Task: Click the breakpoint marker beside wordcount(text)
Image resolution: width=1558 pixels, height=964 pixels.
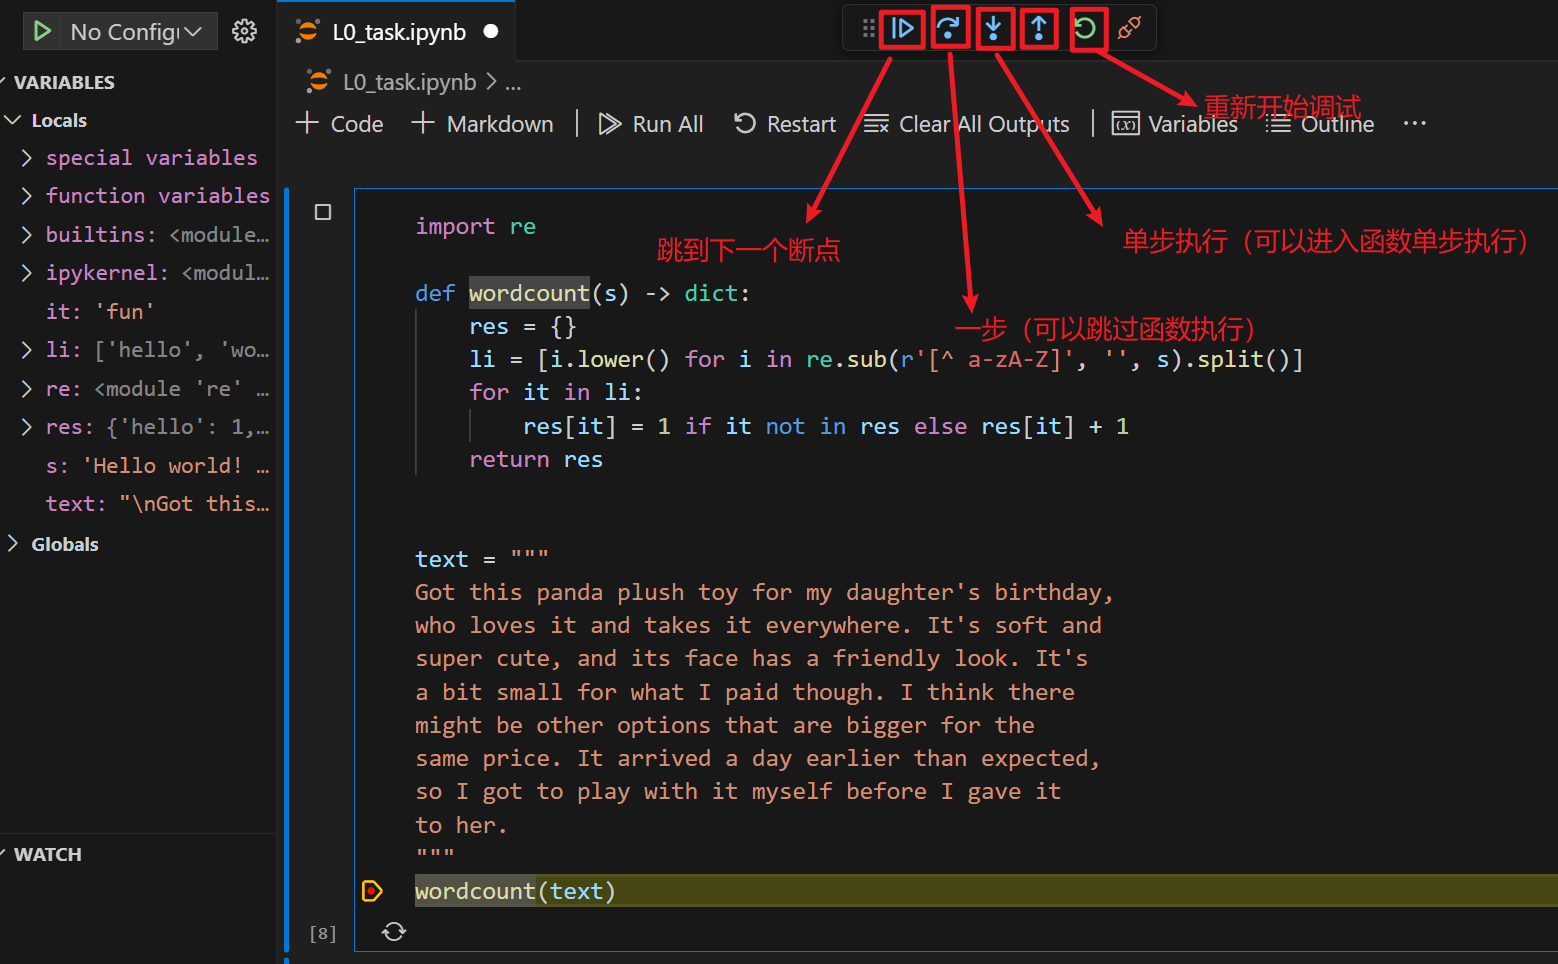Action: (372, 890)
